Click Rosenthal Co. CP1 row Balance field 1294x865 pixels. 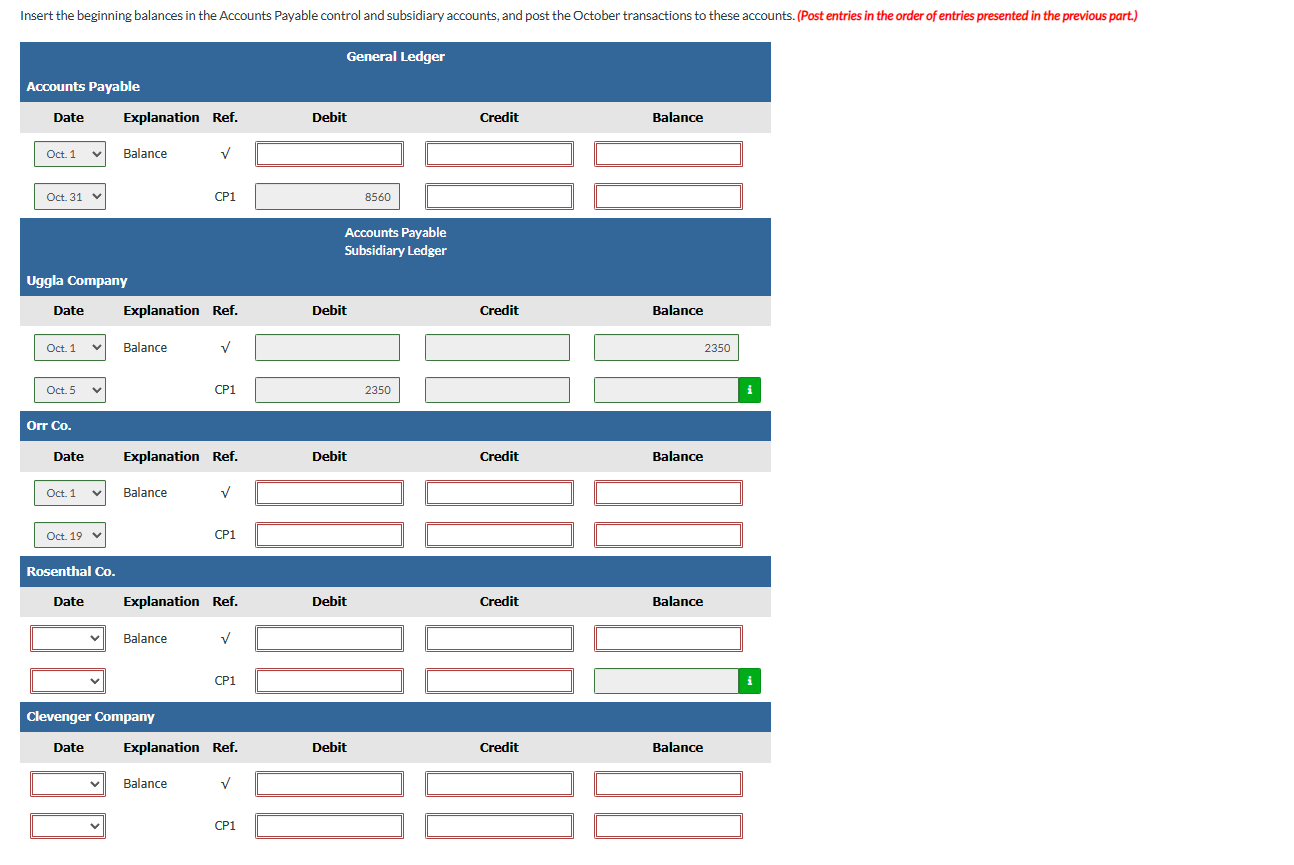[666, 681]
